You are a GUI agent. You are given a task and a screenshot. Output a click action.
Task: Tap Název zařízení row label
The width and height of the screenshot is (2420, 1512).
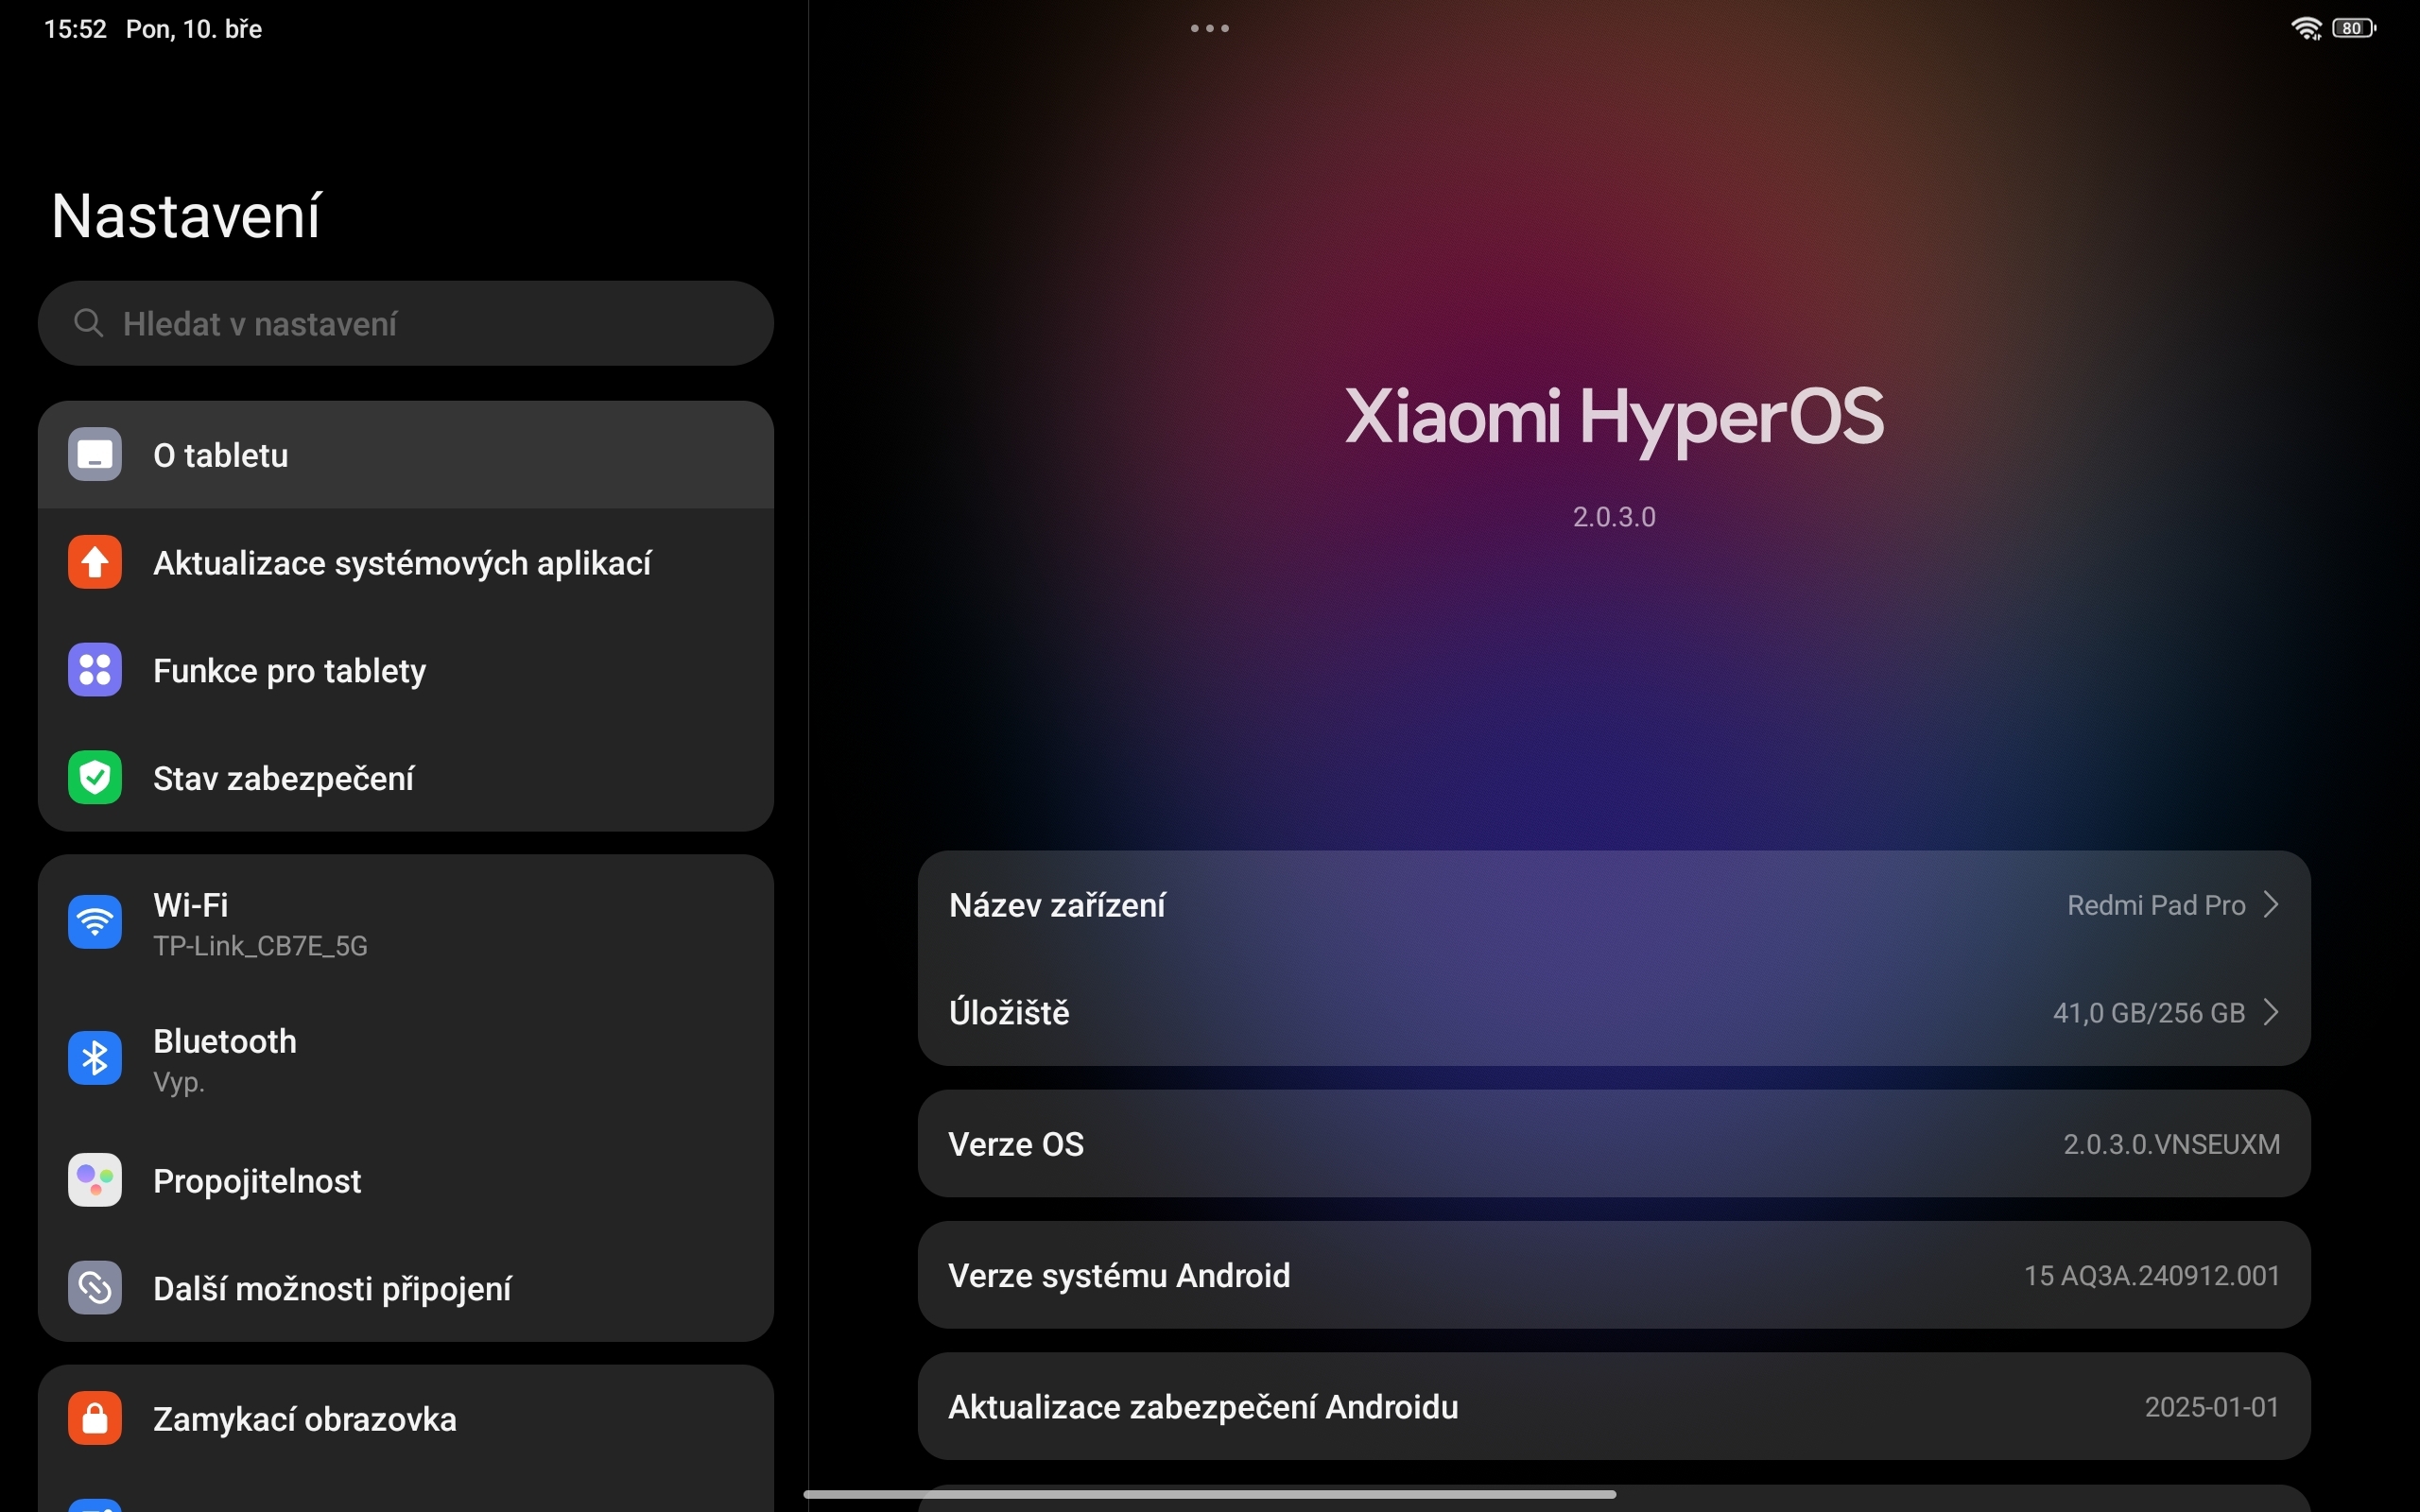[1057, 904]
